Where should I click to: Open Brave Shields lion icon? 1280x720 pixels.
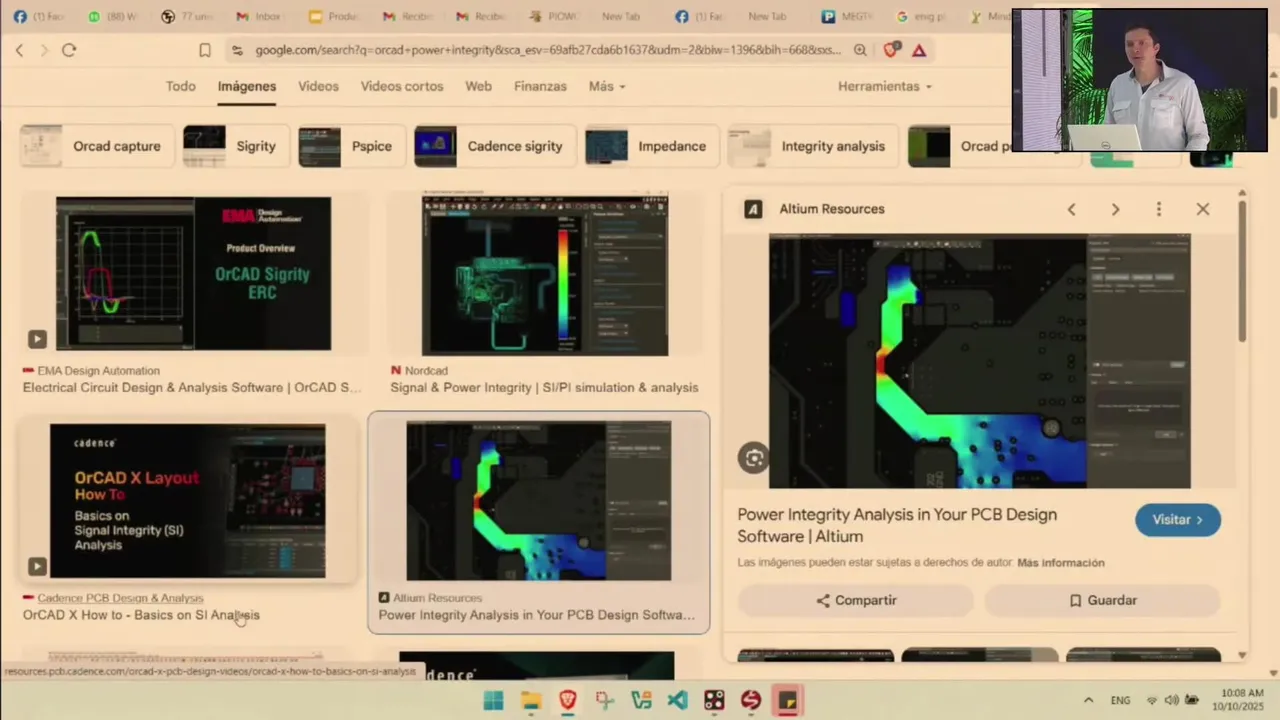coord(890,50)
